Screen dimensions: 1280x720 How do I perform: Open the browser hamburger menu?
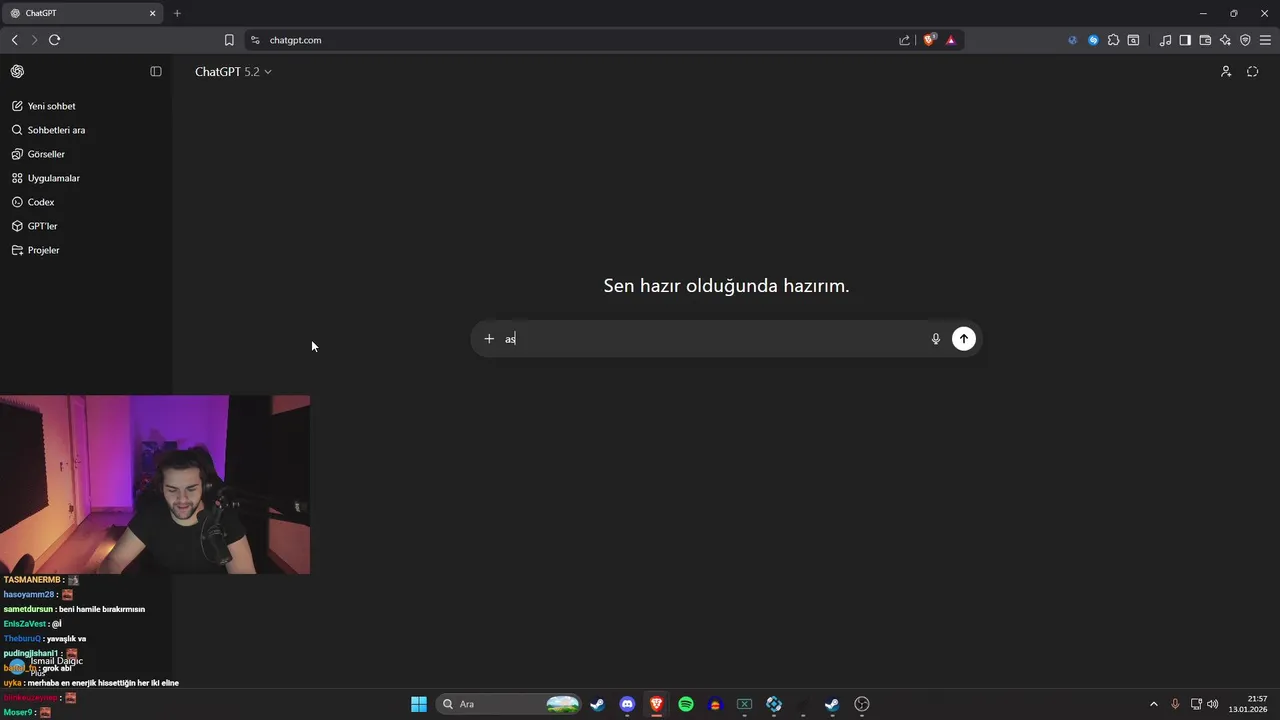pyautogui.click(x=1265, y=40)
